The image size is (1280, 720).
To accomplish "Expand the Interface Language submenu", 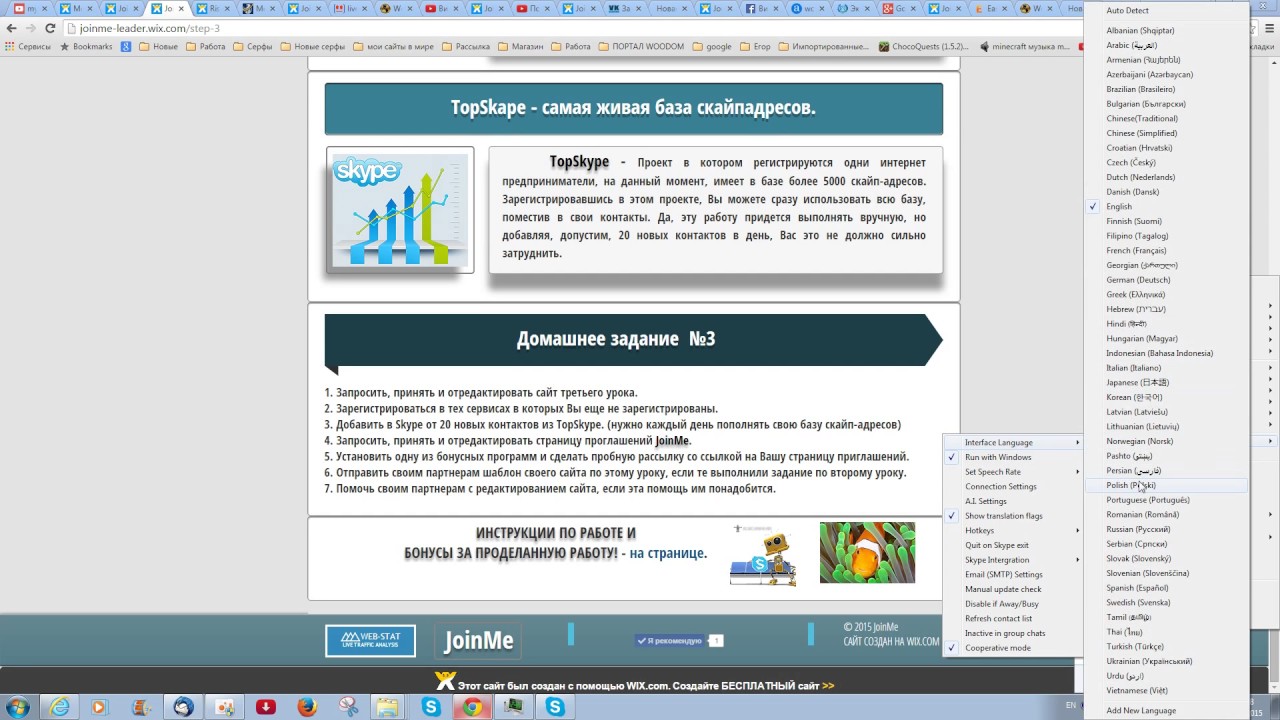I will 1012,442.
